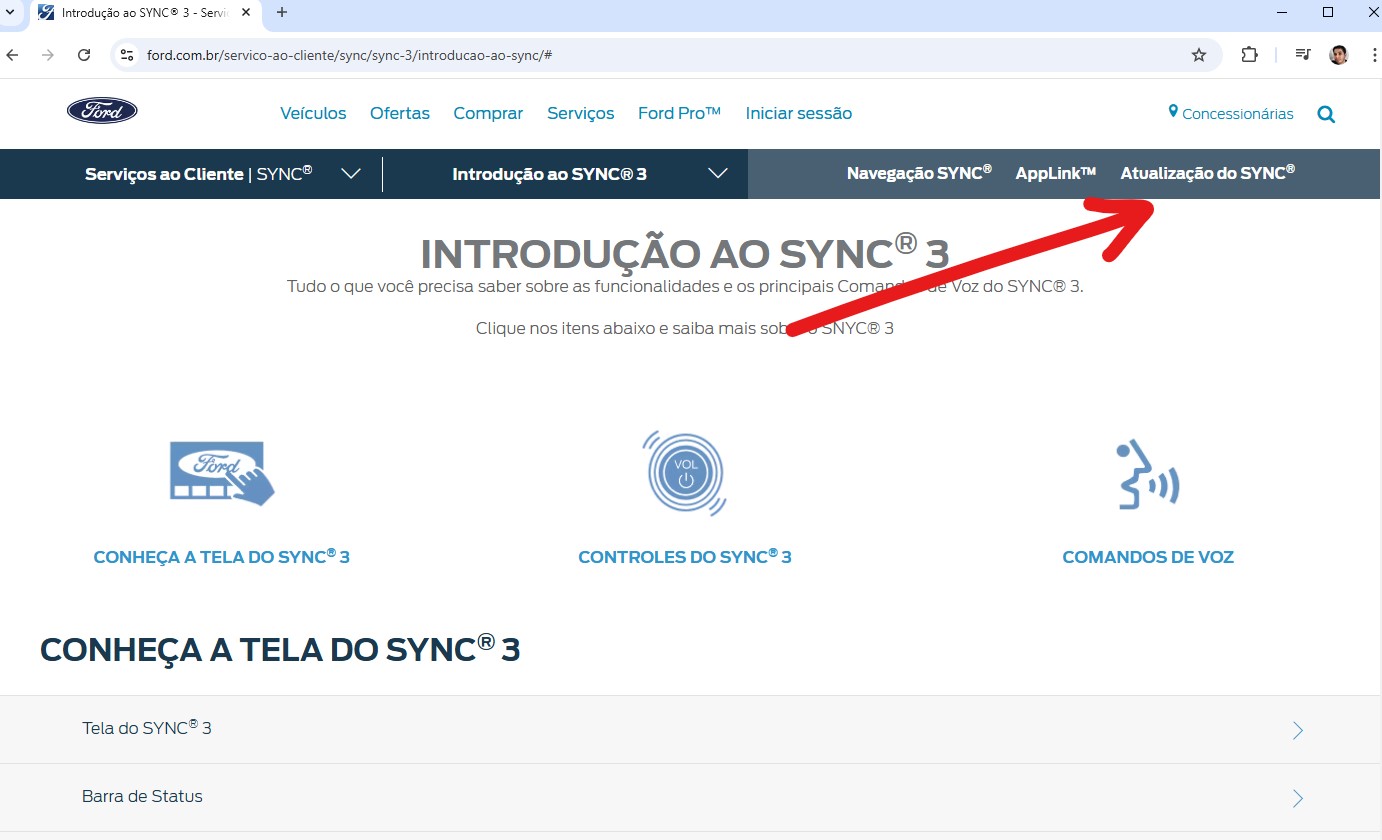Expand the Tela do SYNC 3 row
The height and width of the screenshot is (840, 1382).
click(691, 729)
